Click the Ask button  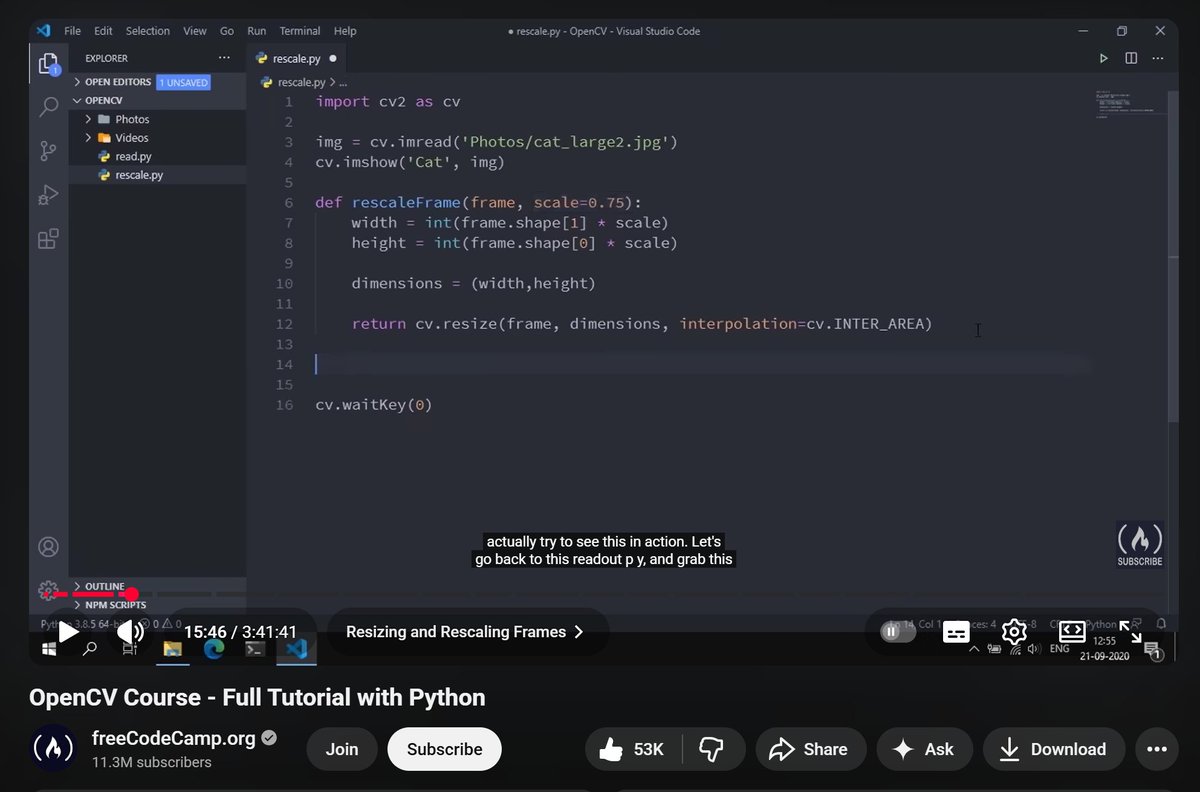tap(925, 749)
